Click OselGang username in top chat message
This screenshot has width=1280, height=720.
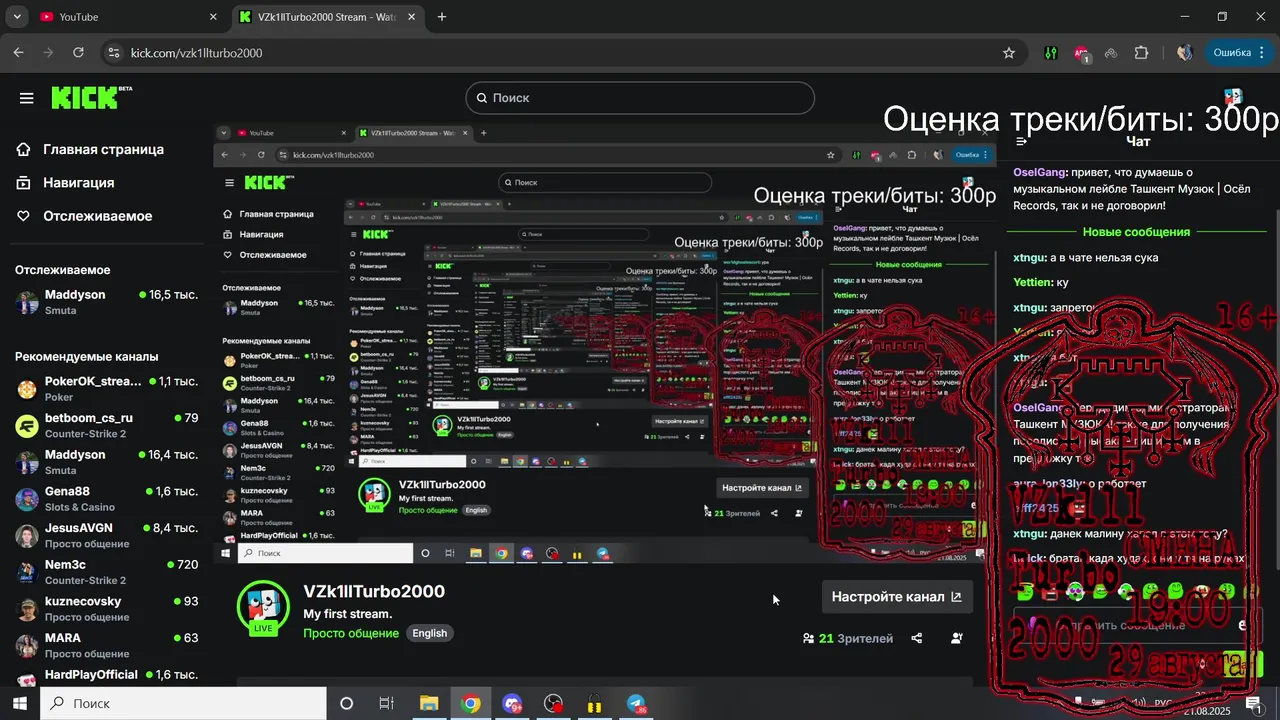click(x=1039, y=173)
